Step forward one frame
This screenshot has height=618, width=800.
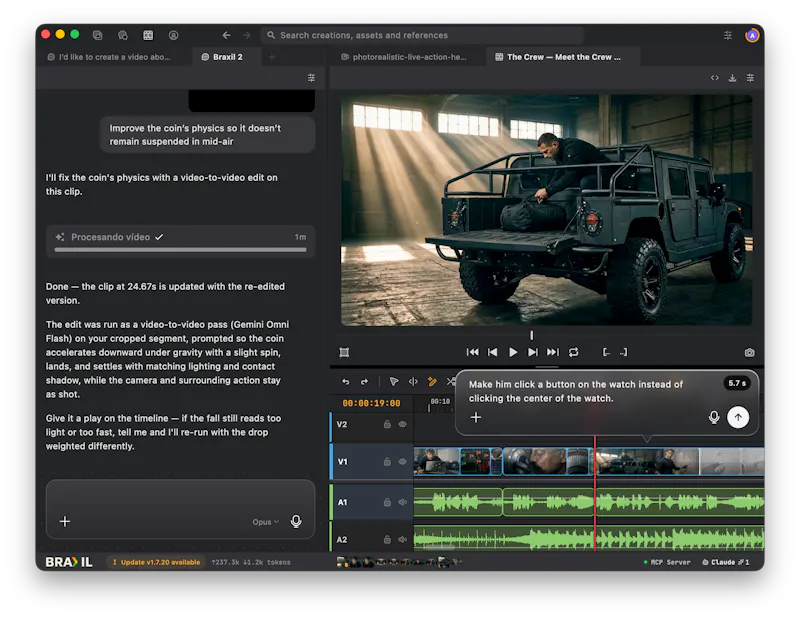coord(533,352)
